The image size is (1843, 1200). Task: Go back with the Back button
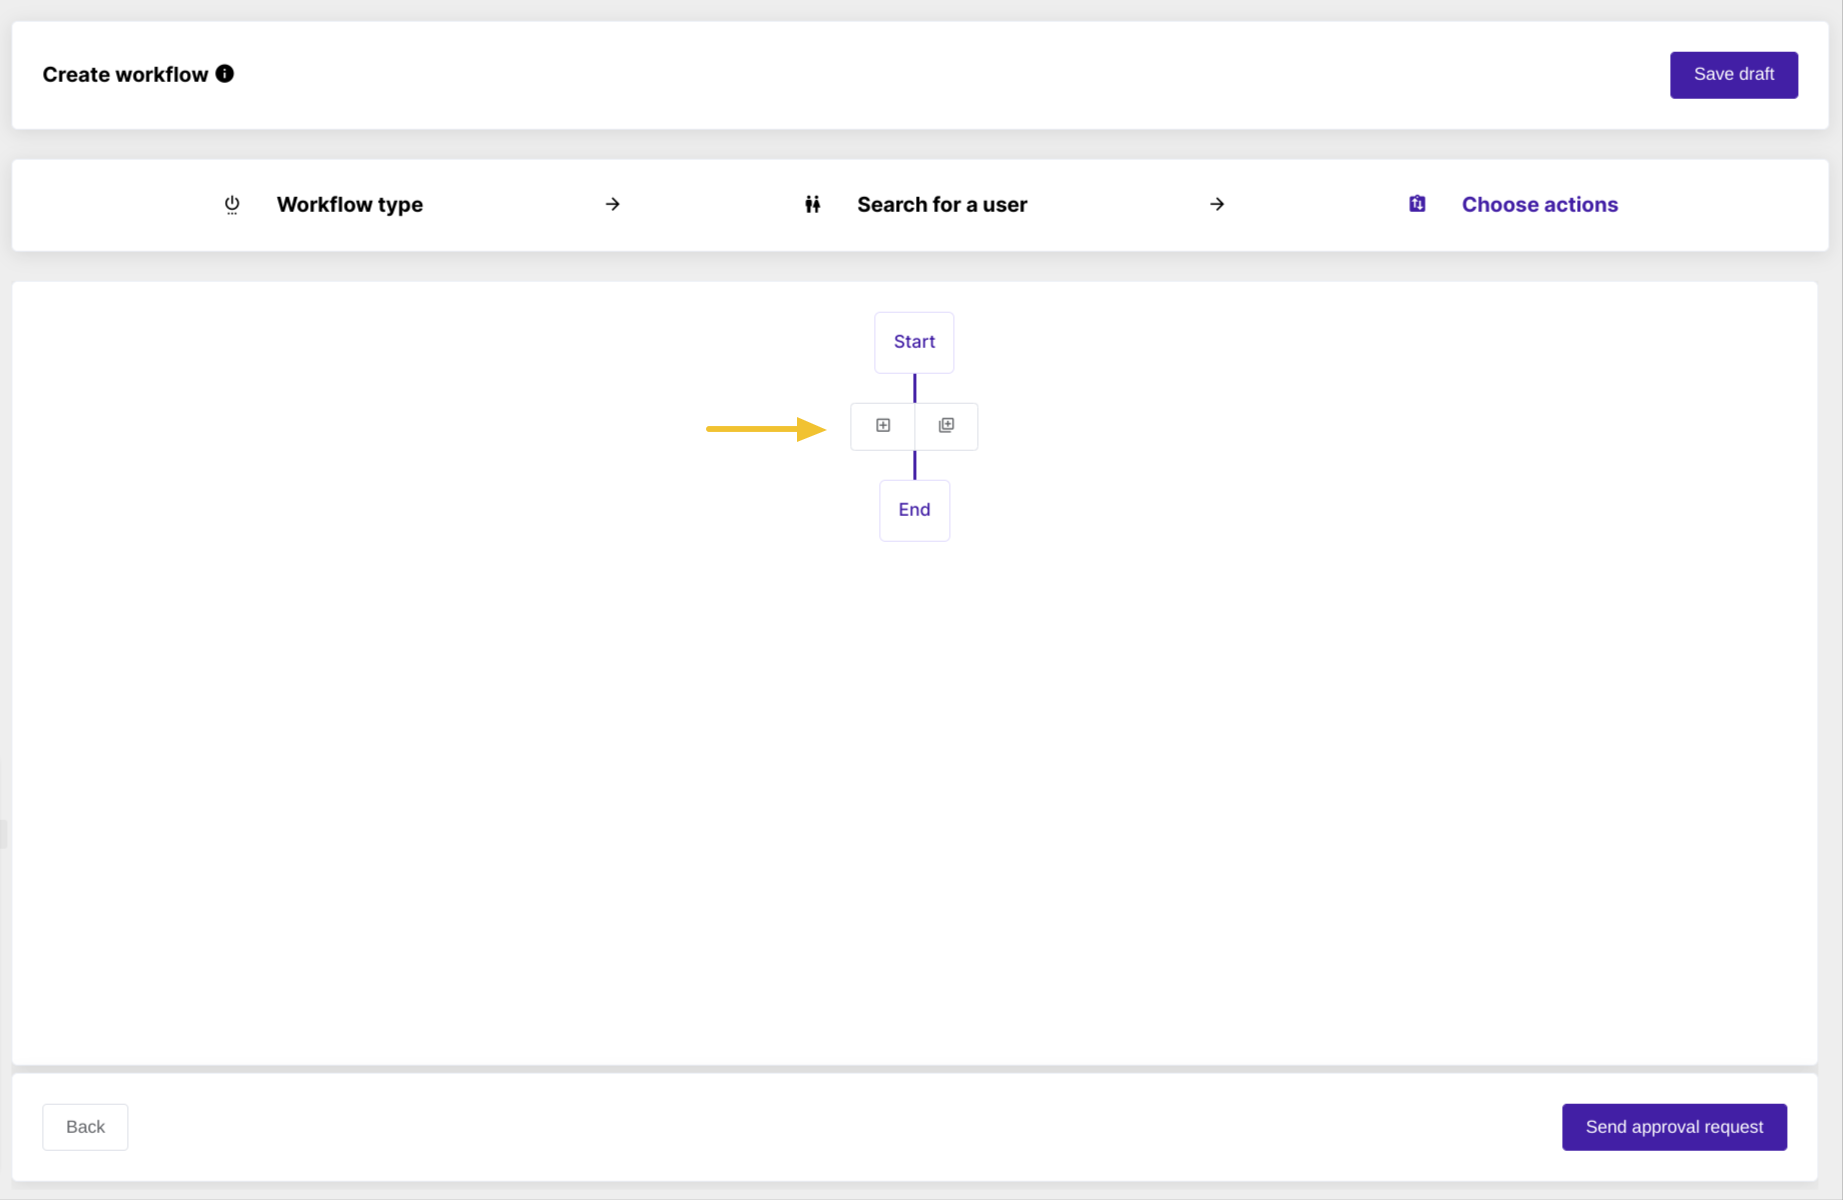click(x=85, y=1127)
